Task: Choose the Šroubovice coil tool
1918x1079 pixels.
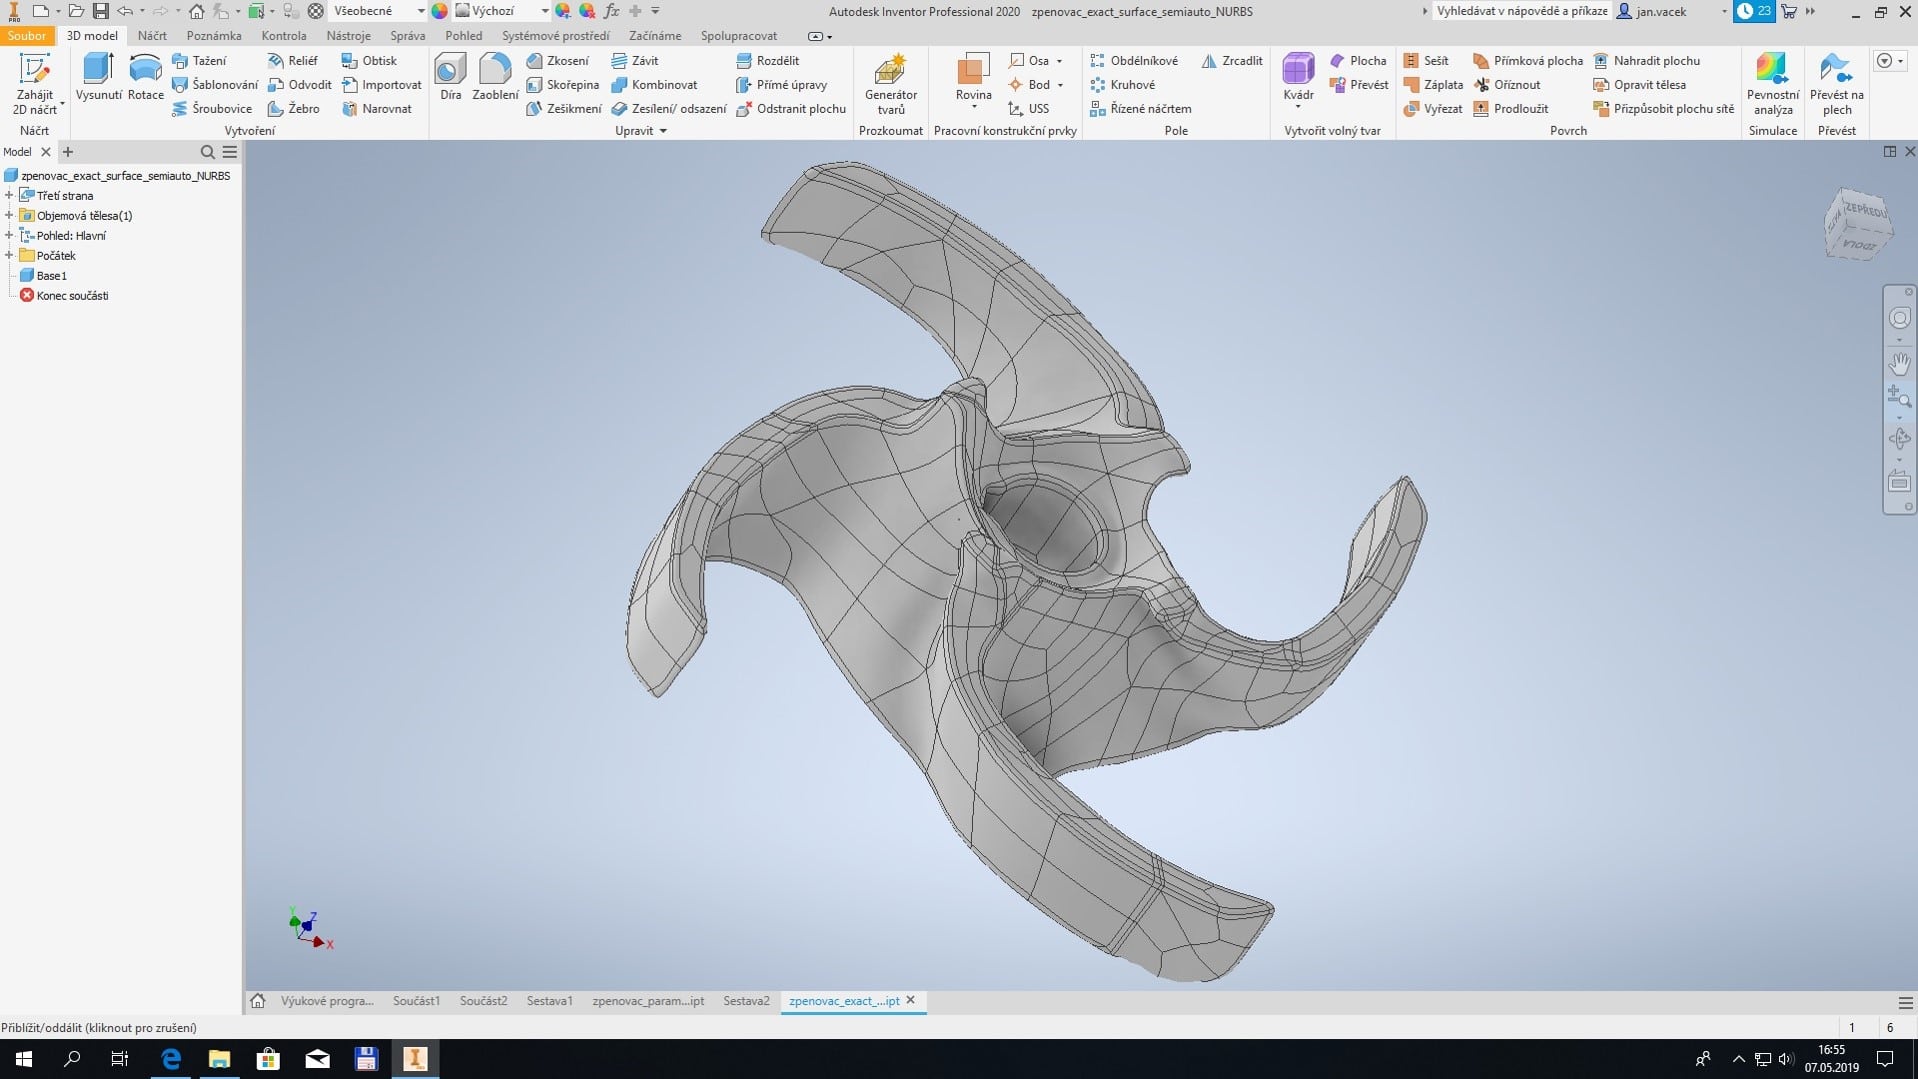Action: click(211, 109)
